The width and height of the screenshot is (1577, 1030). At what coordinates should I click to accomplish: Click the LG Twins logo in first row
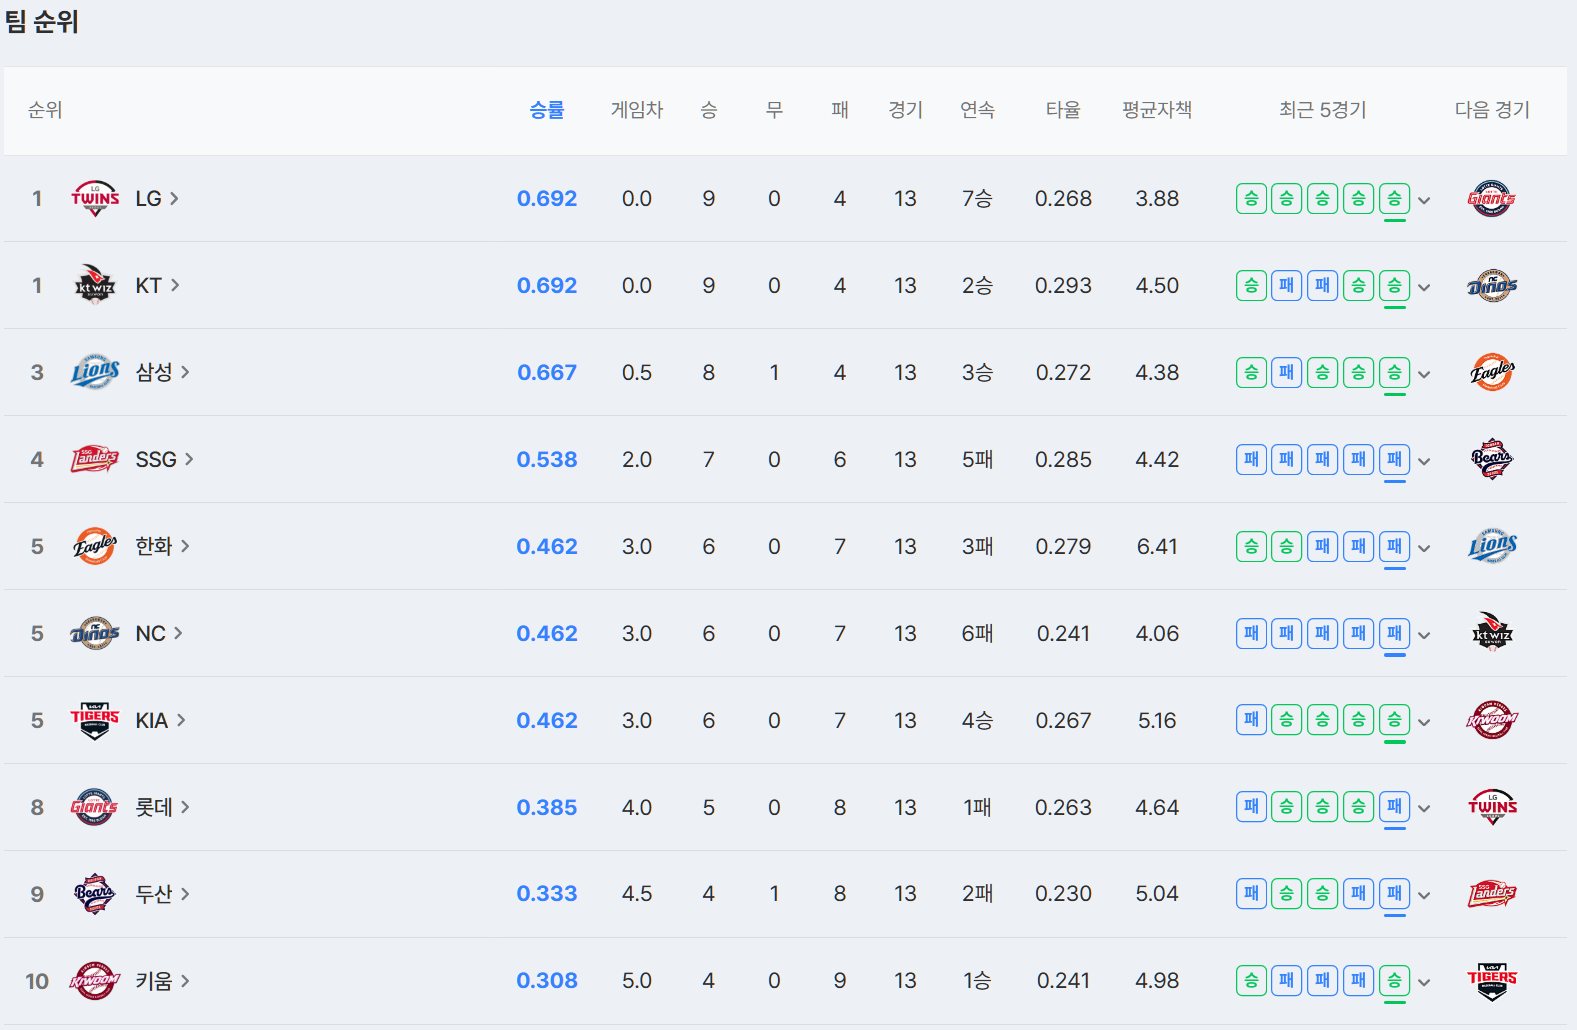pyautogui.click(x=95, y=199)
